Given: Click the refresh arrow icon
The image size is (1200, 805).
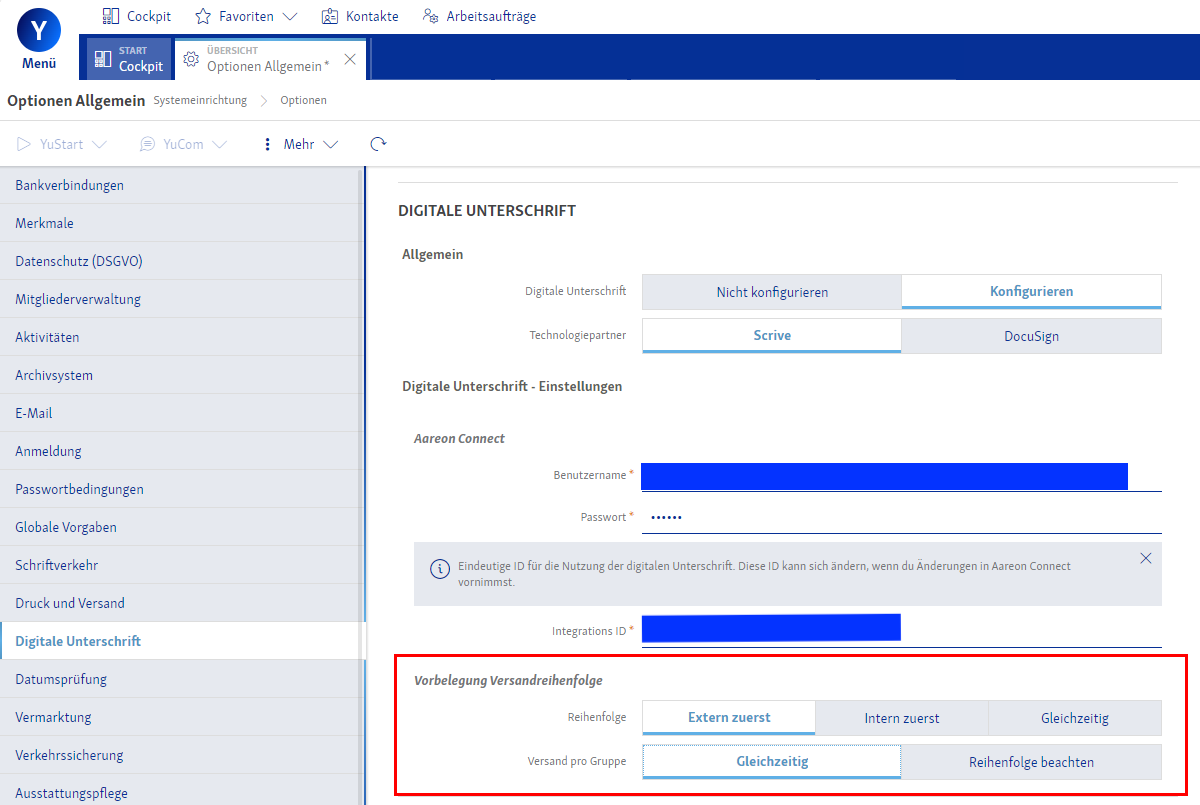Looking at the screenshot, I should (378, 144).
